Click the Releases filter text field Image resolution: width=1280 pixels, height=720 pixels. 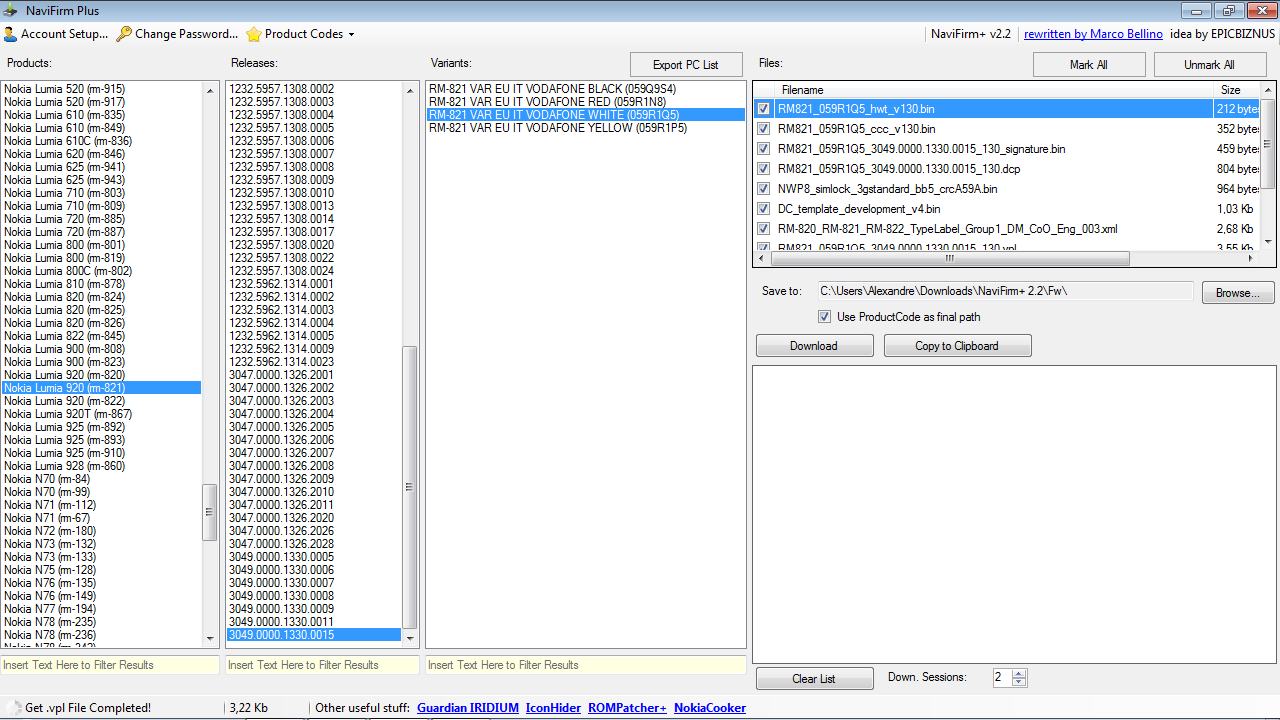tap(322, 665)
